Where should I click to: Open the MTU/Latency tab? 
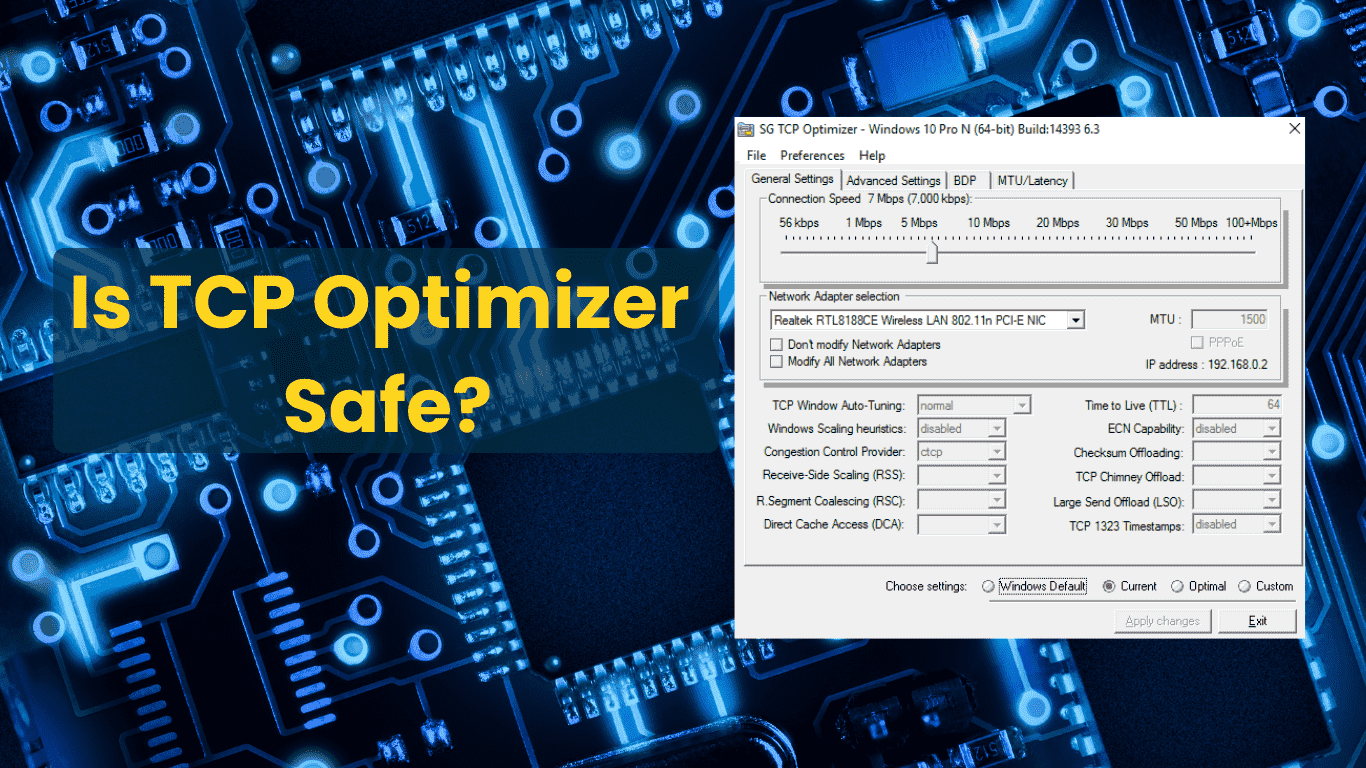point(1033,181)
